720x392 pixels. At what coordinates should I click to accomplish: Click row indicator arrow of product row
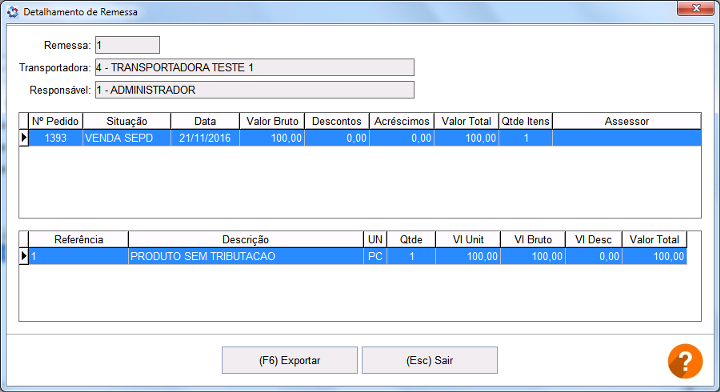[24, 256]
